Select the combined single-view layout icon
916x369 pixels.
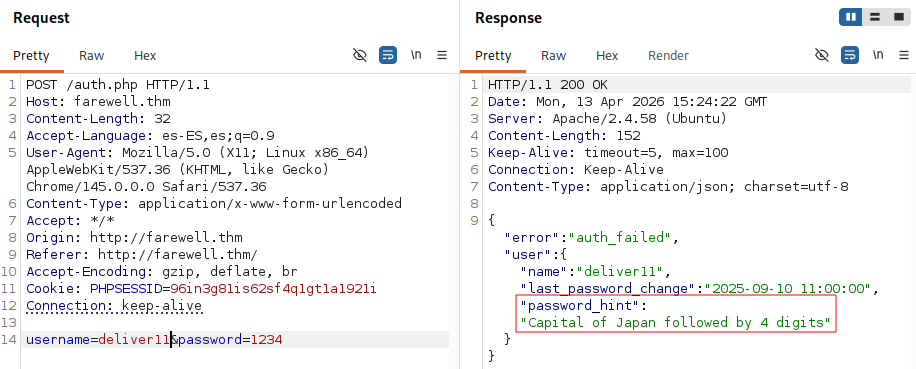[898, 17]
